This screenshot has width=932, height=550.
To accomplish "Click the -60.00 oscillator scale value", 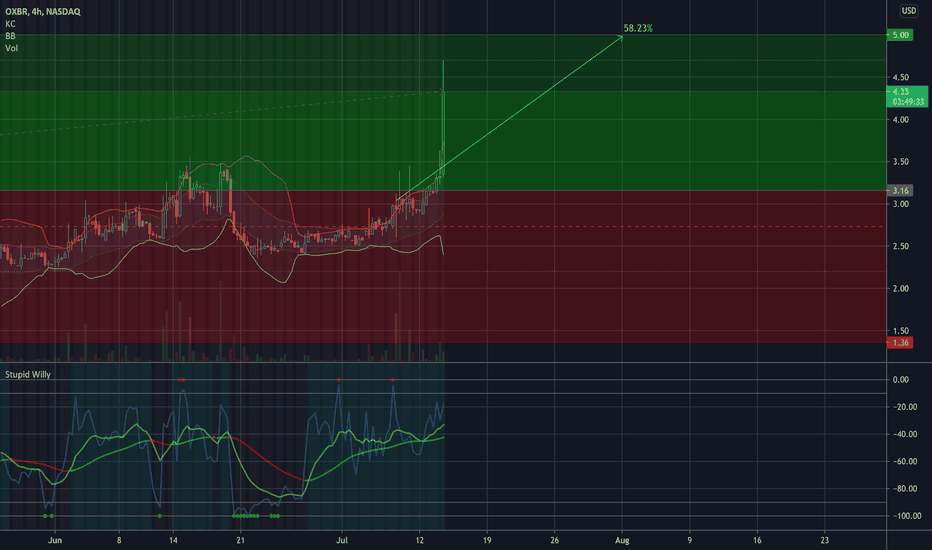I will click(x=905, y=461).
